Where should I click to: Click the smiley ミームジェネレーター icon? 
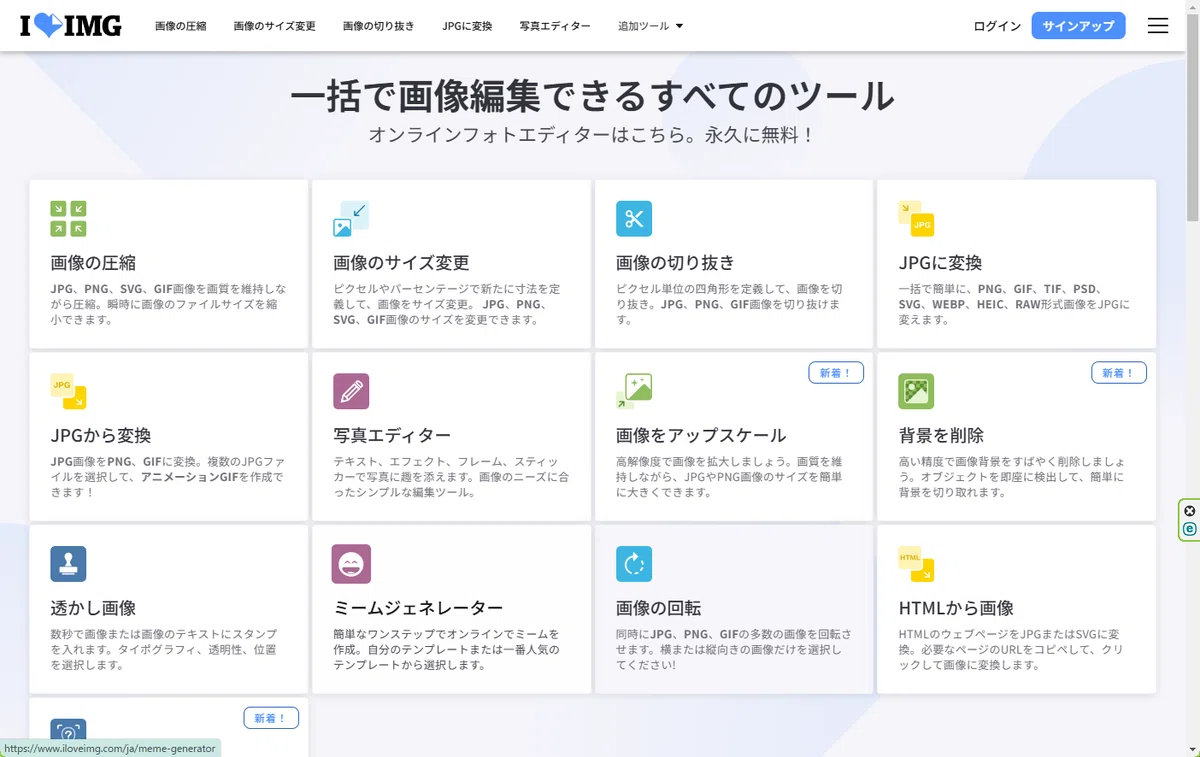pyautogui.click(x=351, y=564)
